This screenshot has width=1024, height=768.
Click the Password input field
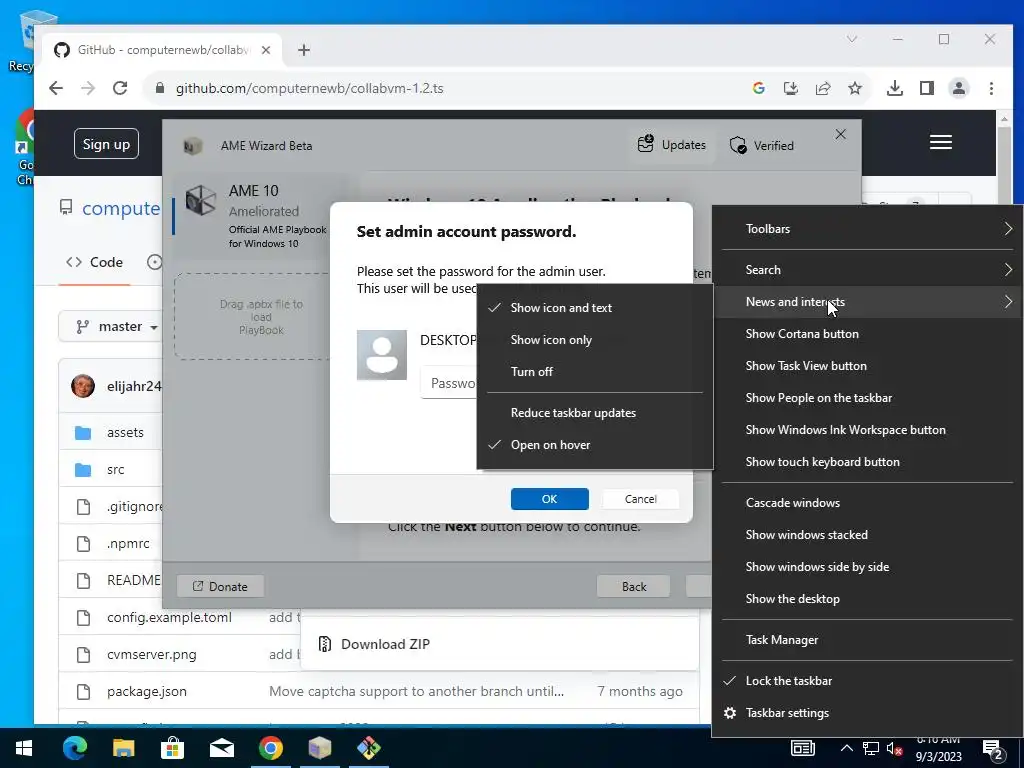pyautogui.click(x=449, y=383)
